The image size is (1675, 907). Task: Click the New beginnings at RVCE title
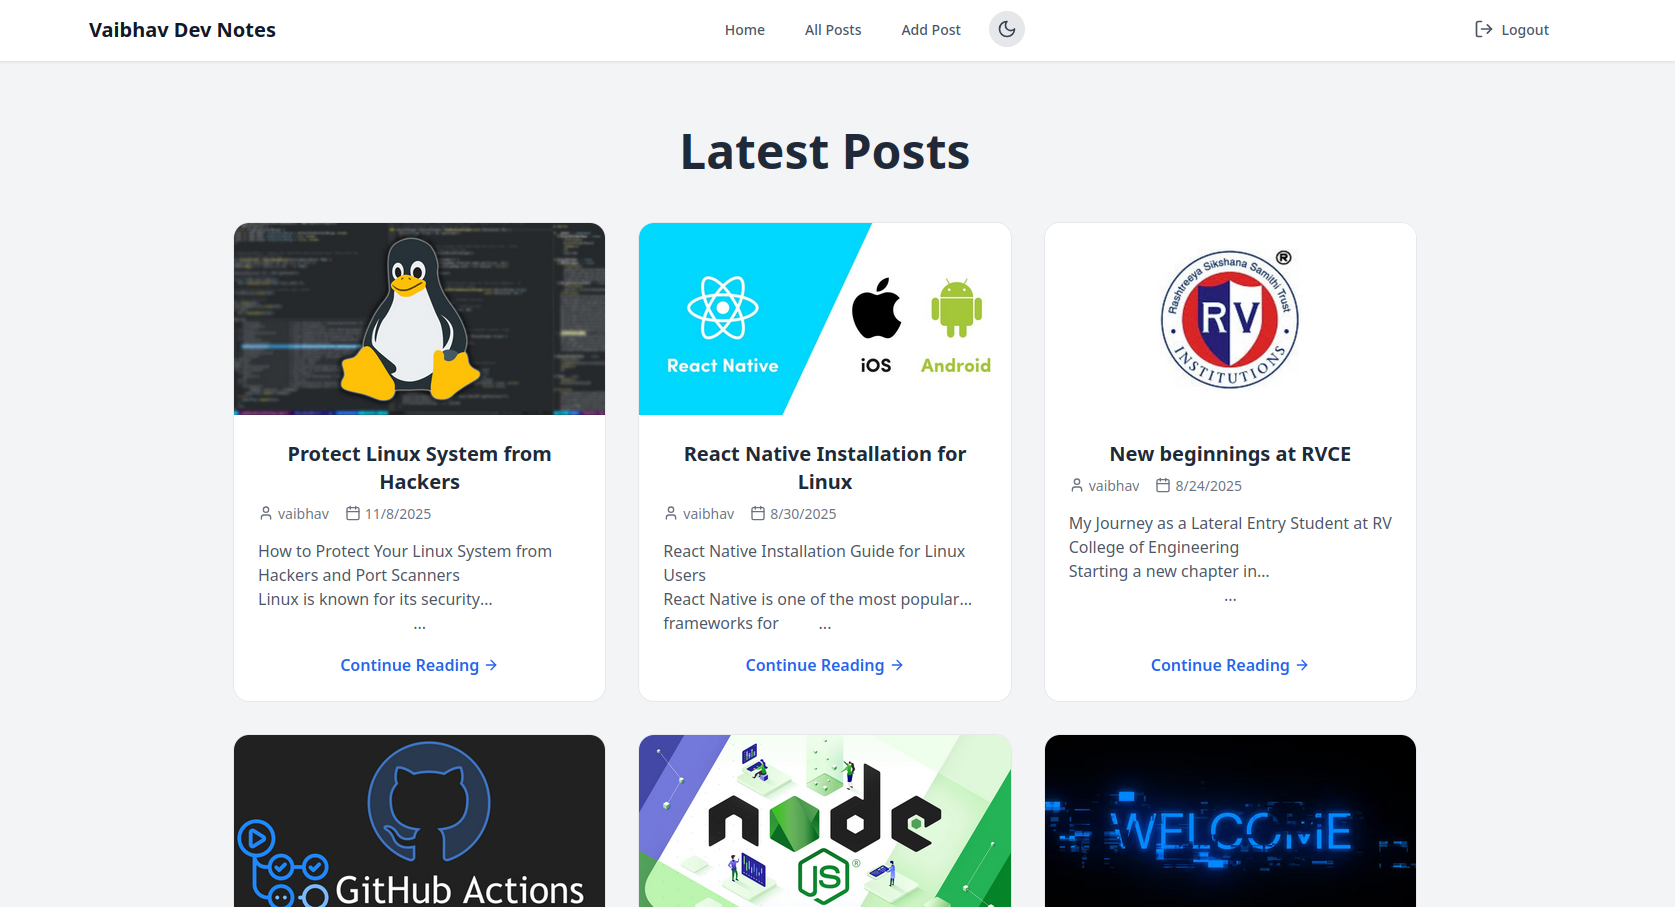point(1229,454)
